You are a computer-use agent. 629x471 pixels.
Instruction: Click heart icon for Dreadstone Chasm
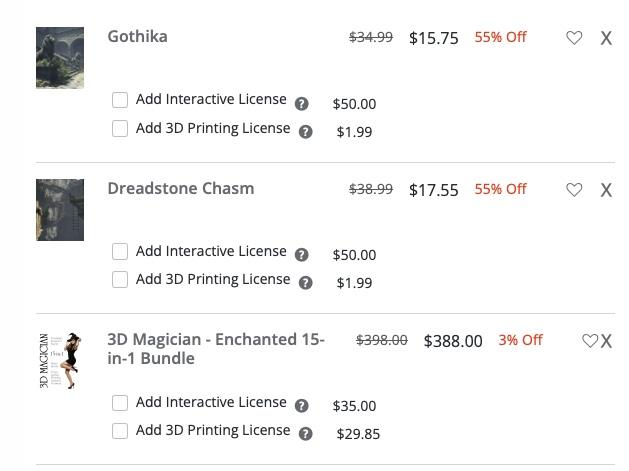click(x=574, y=190)
